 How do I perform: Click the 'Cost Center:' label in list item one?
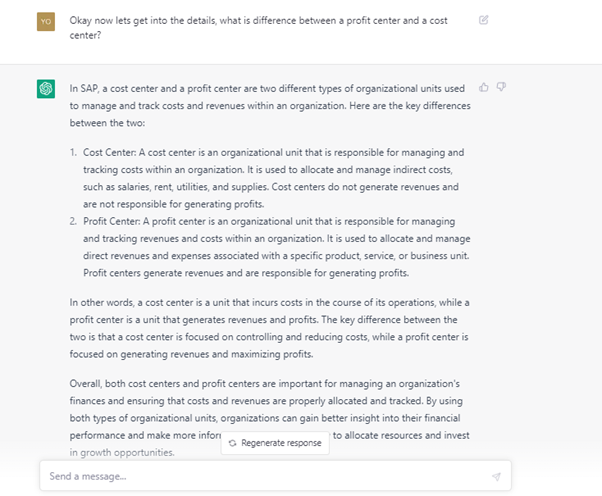(x=109, y=152)
